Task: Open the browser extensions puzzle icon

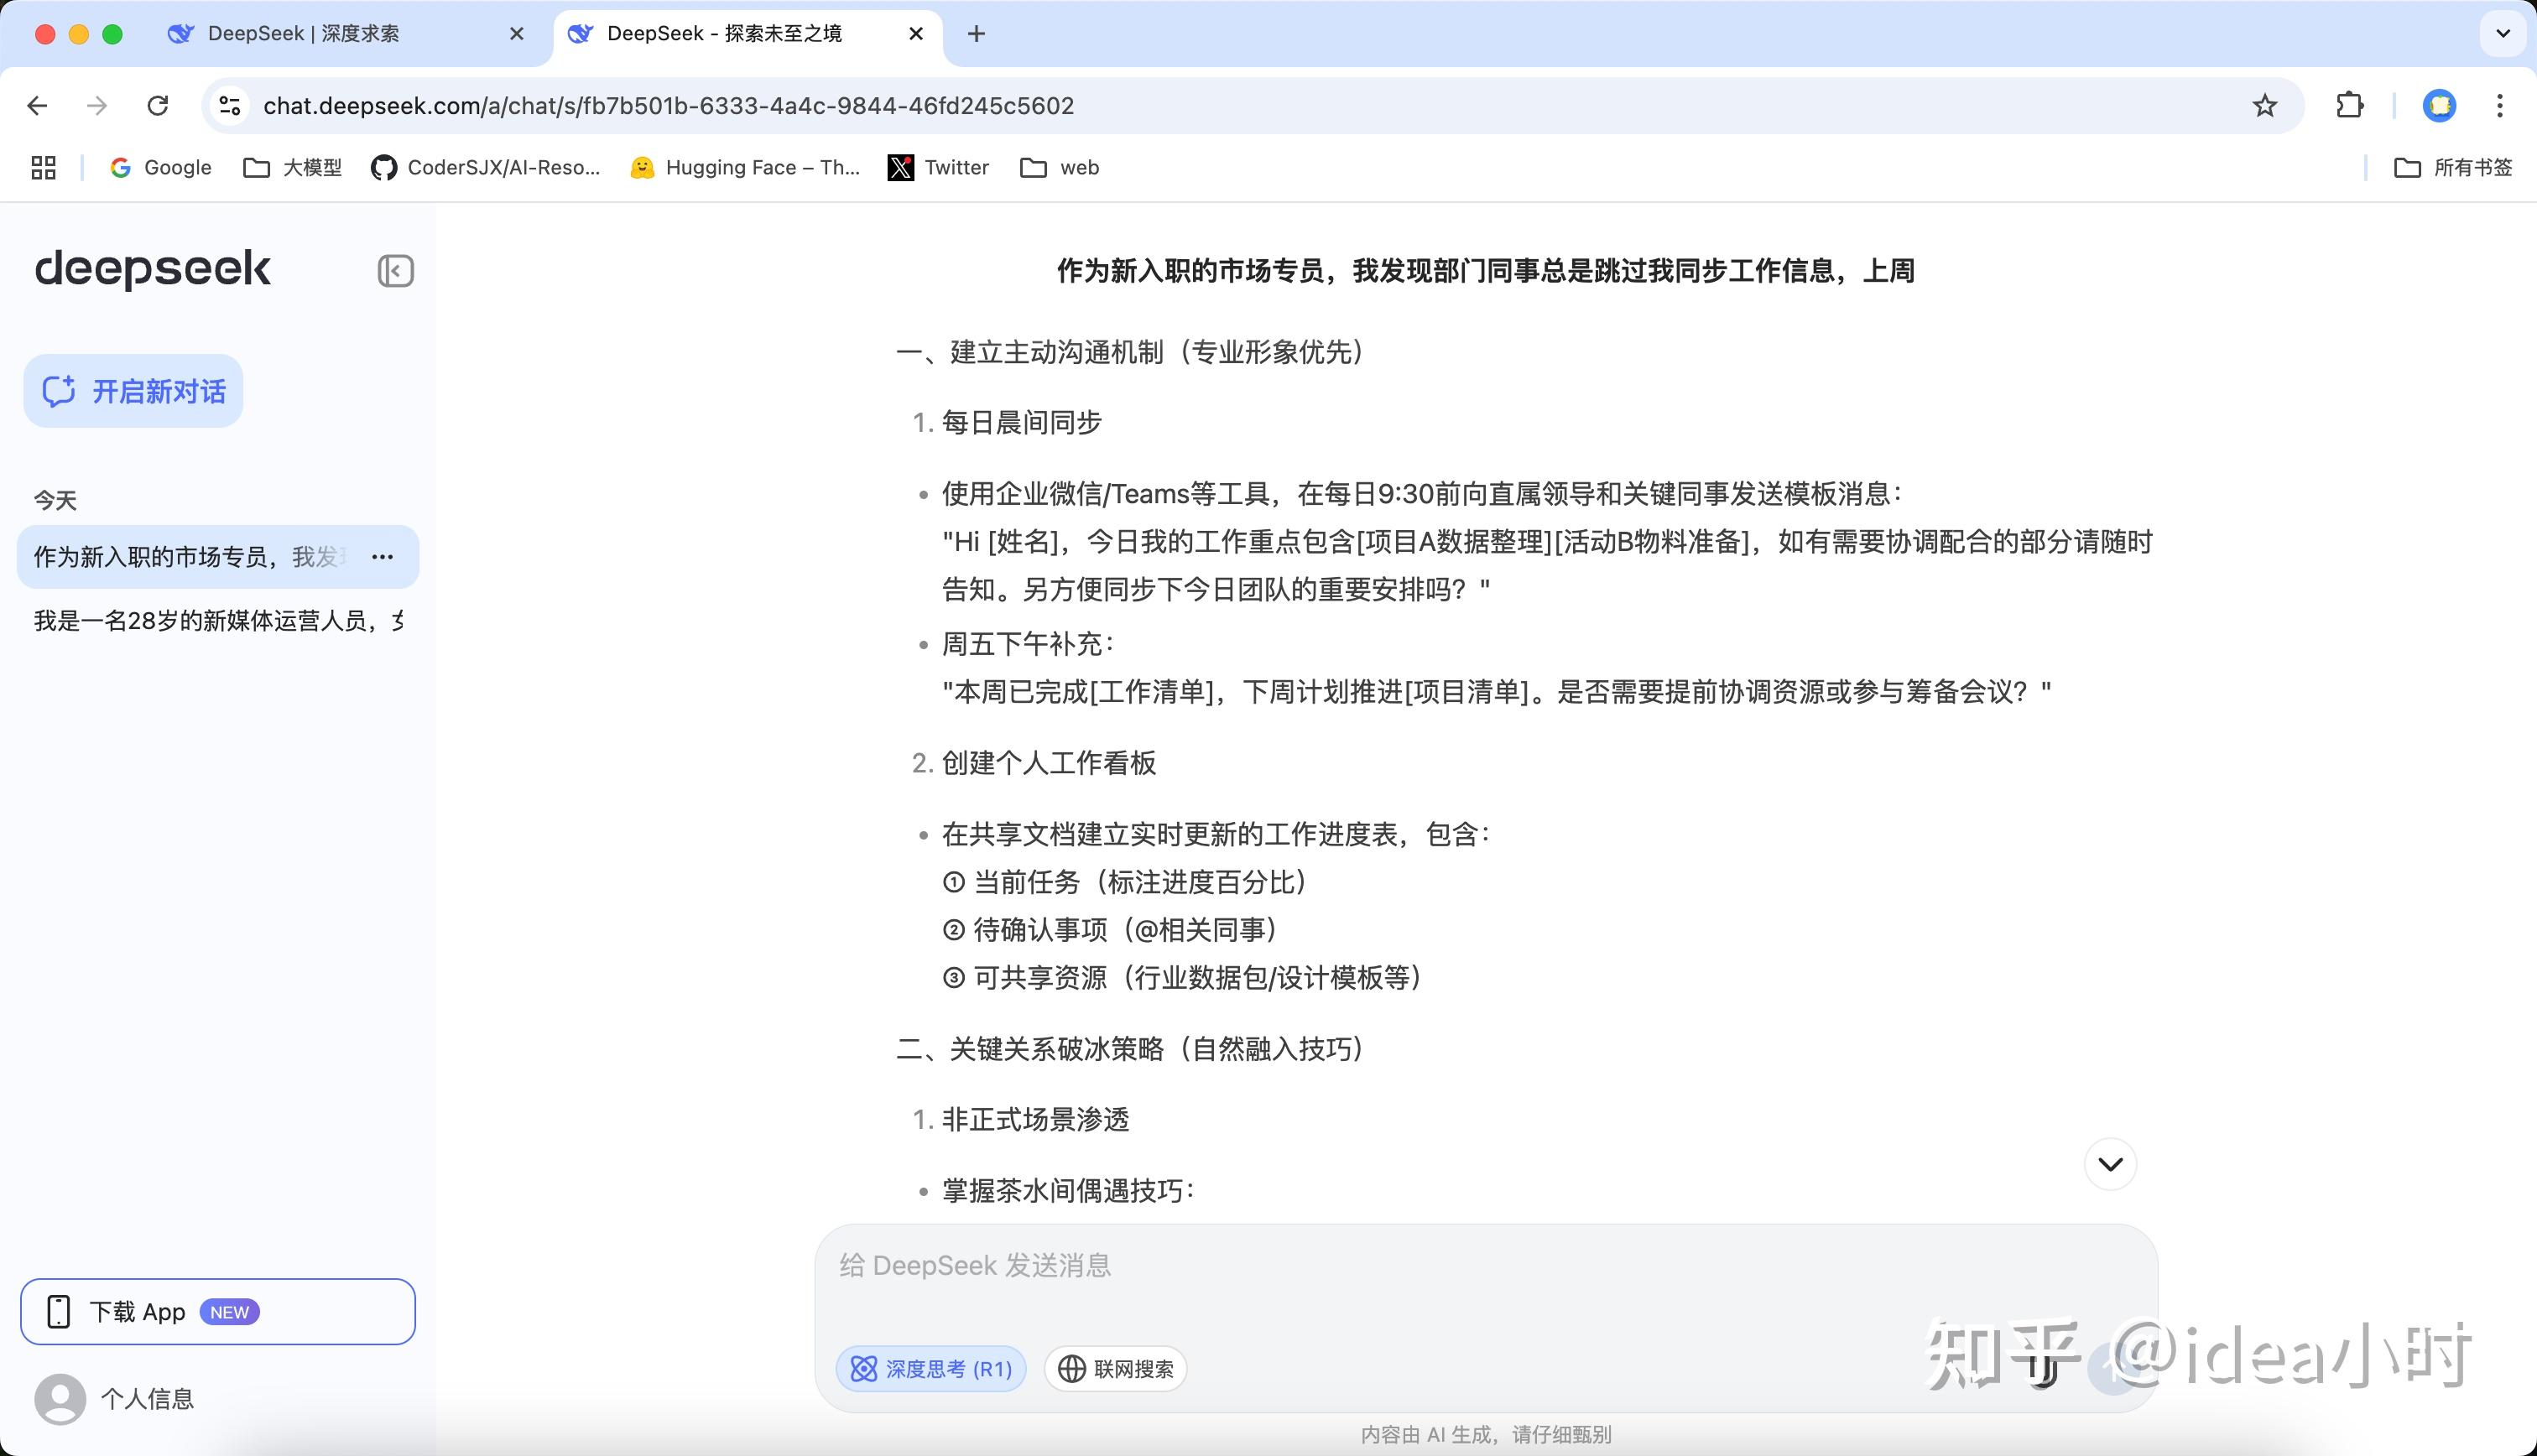Action: tap(2349, 106)
